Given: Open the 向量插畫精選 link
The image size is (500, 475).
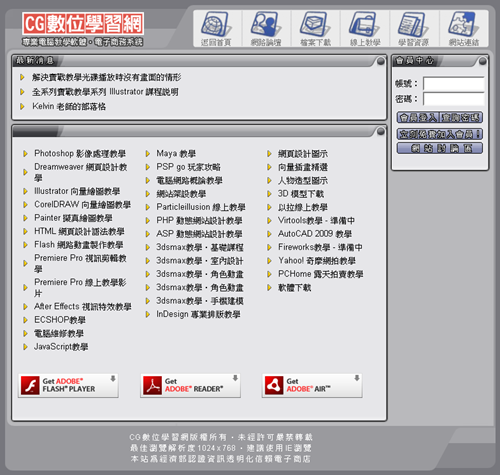Looking at the screenshot, I should (303, 167).
